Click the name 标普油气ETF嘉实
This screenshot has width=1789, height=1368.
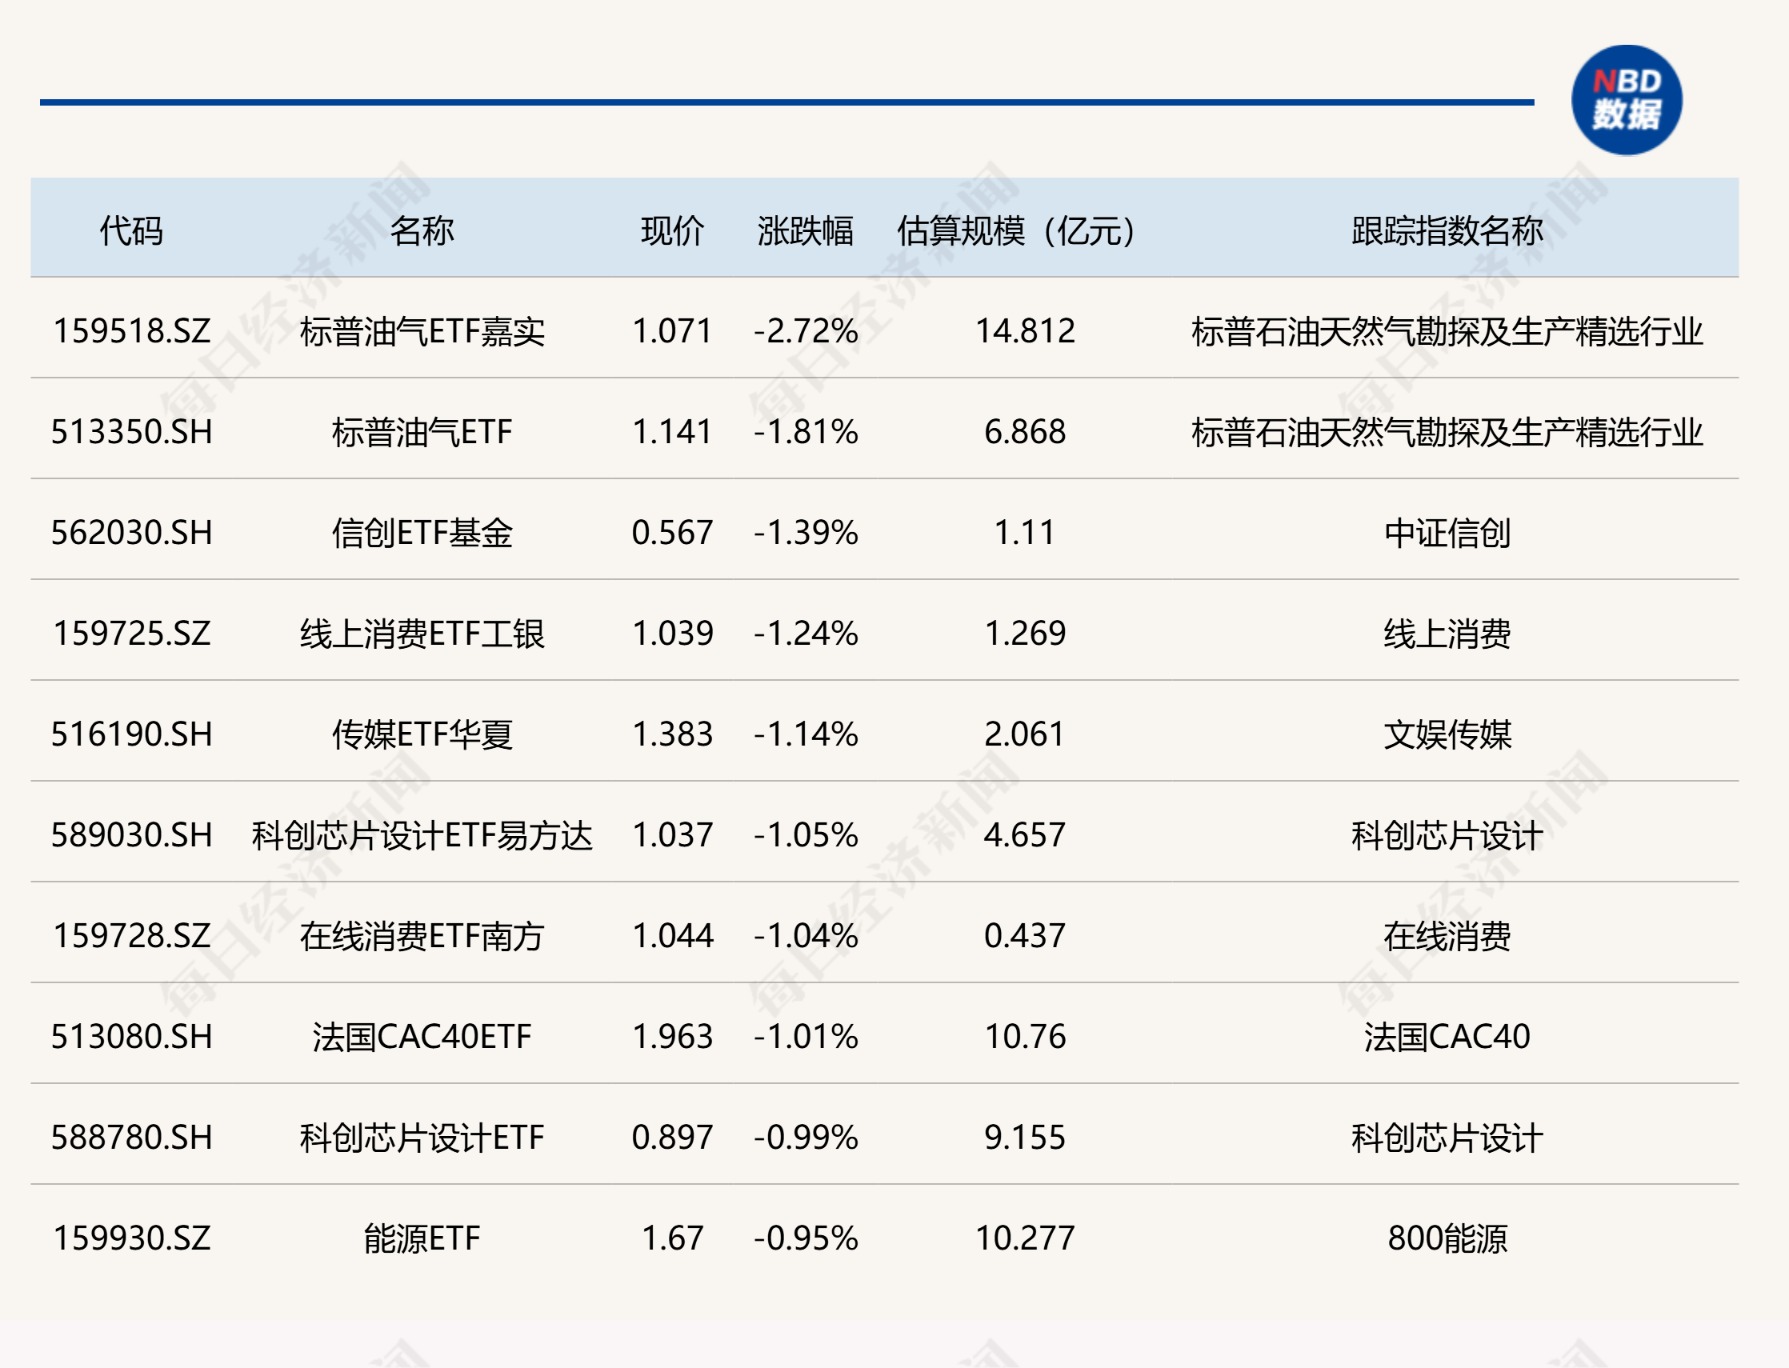coord(422,331)
